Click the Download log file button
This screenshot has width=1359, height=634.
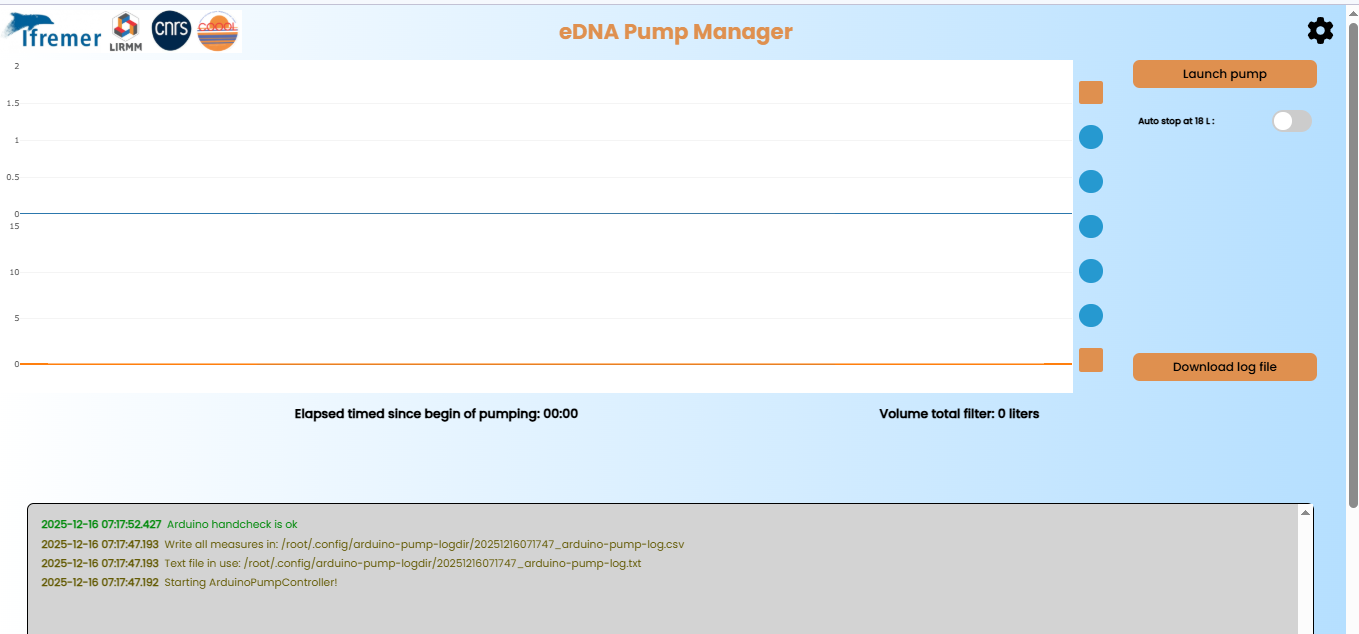point(1224,367)
